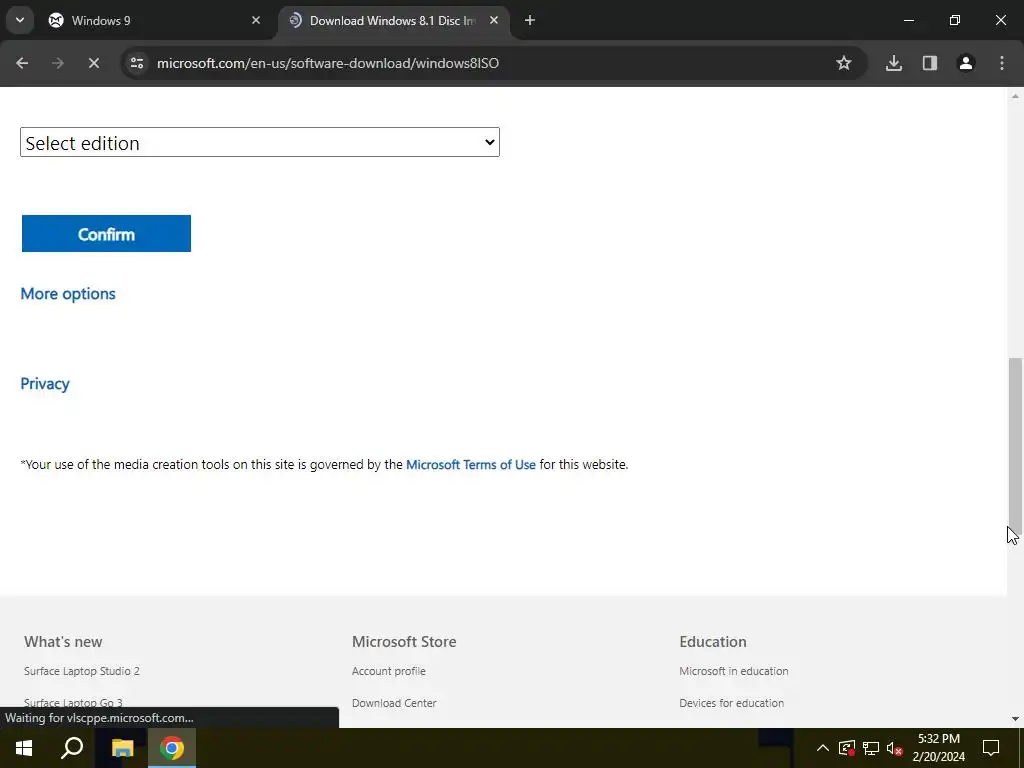Go back to the previous page
Screen dimensions: 1024x768
(x=22, y=63)
